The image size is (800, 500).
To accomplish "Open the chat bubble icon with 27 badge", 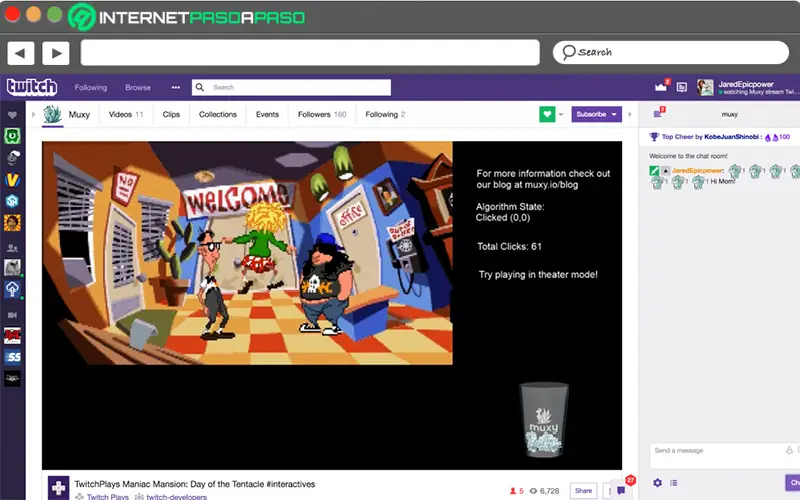I will [621, 490].
